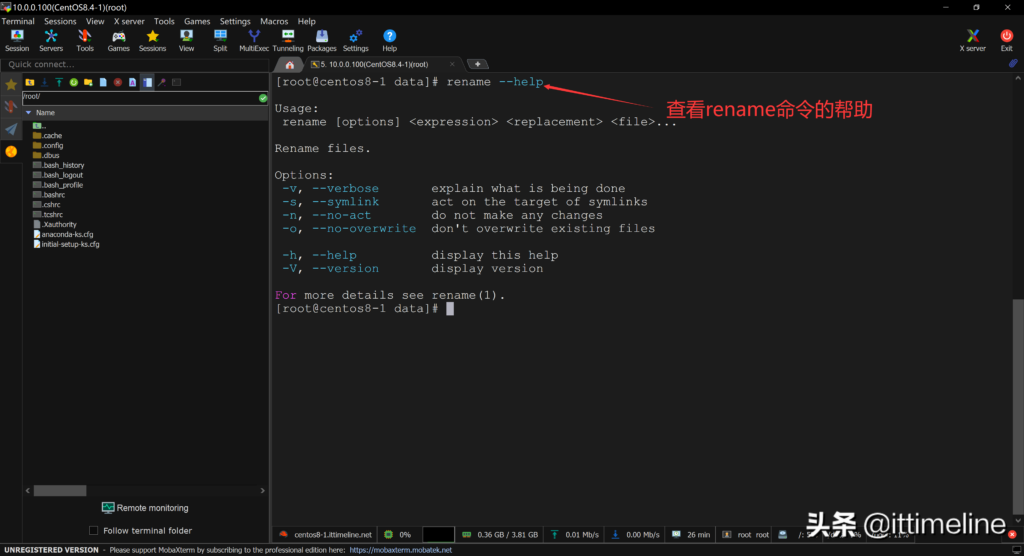Click the Servers toolbar icon

51,40
